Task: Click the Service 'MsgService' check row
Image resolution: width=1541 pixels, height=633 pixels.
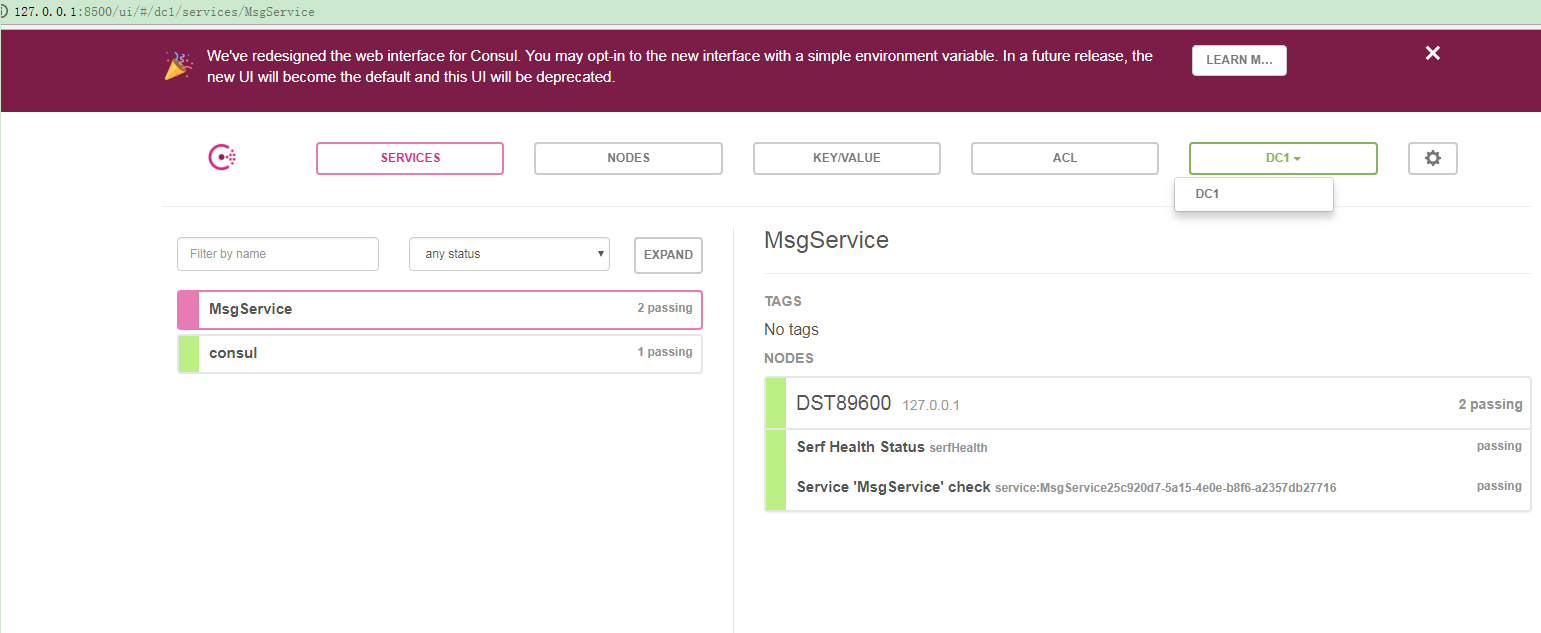Action: coord(1148,488)
